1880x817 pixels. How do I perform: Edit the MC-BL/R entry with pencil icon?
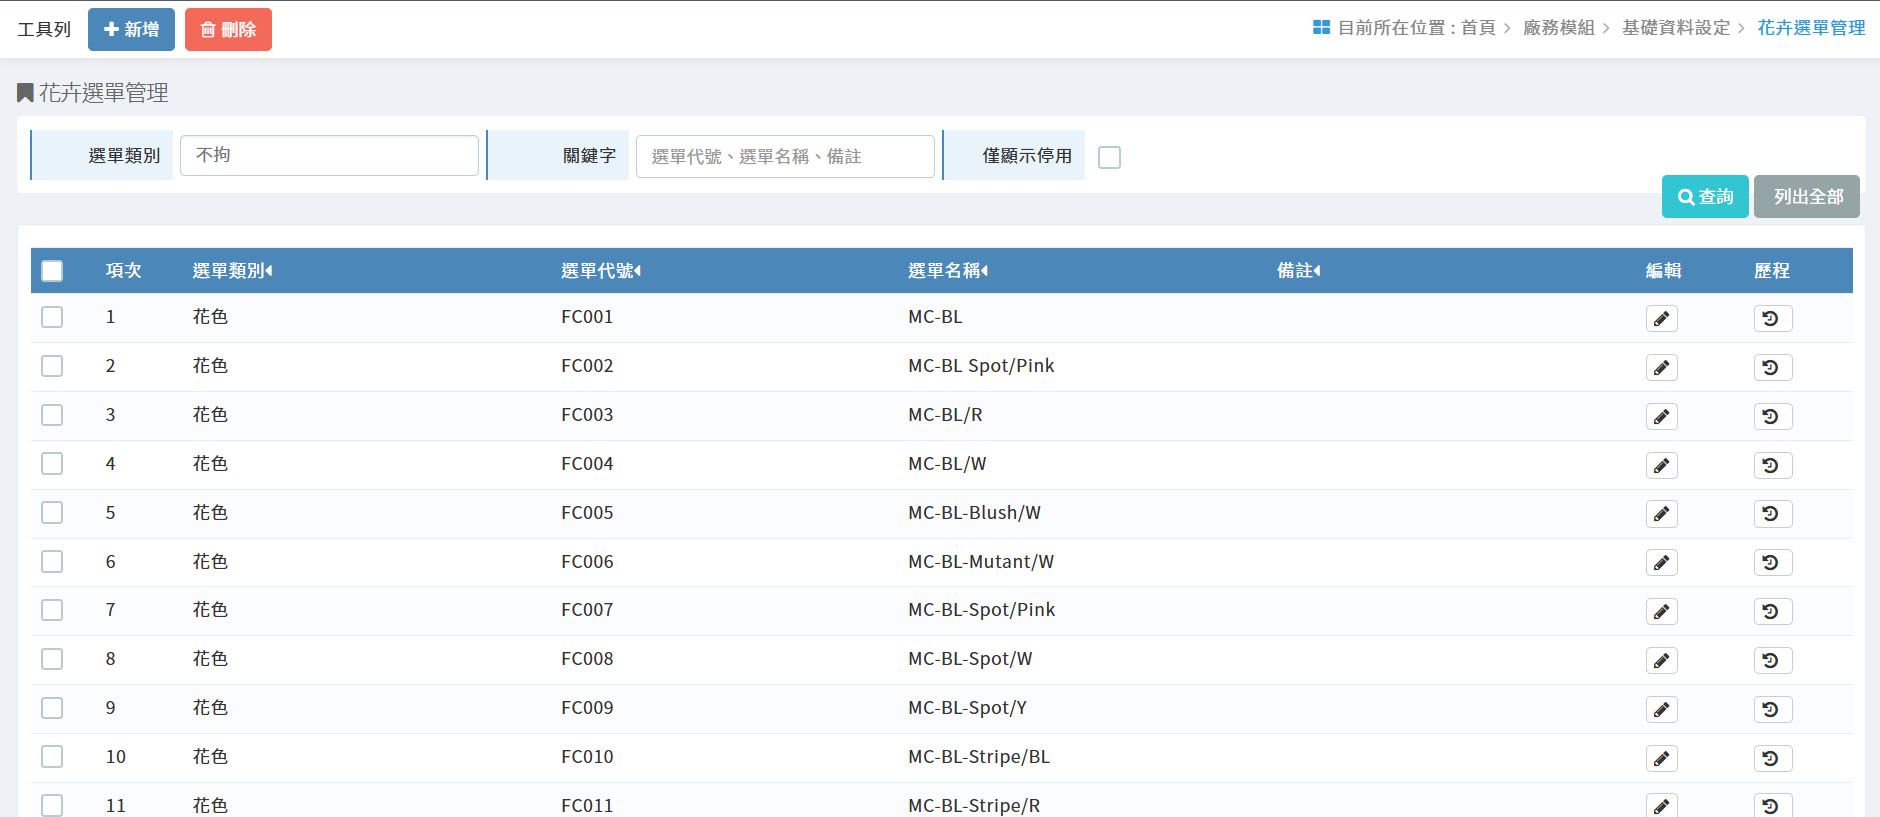click(1661, 417)
